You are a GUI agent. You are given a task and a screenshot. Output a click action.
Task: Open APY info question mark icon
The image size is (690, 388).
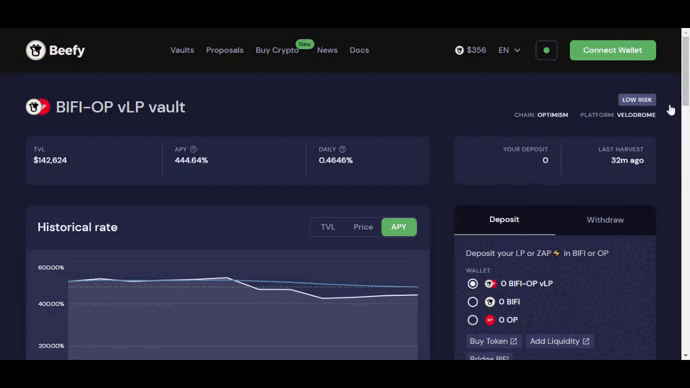pyautogui.click(x=194, y=150)
